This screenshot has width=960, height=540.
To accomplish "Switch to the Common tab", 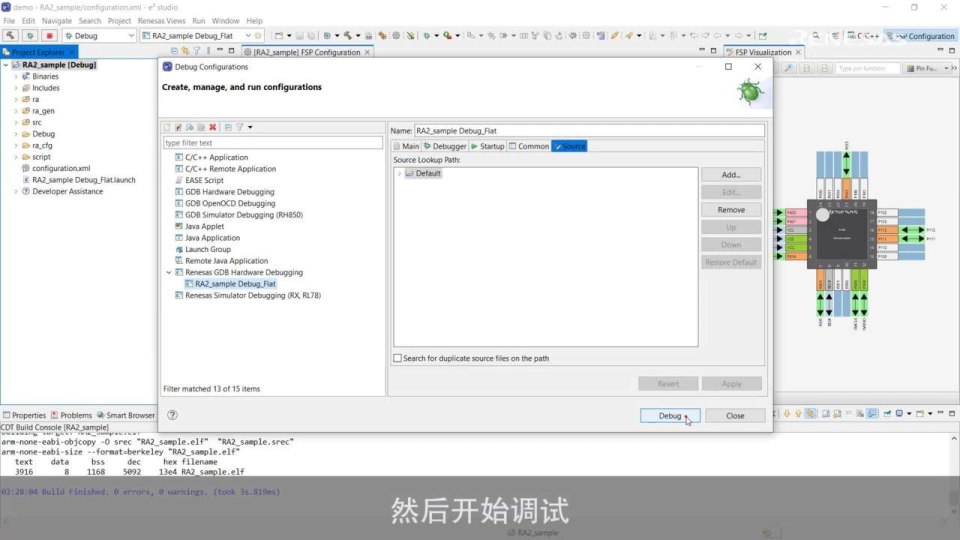I will pos(529,146).
